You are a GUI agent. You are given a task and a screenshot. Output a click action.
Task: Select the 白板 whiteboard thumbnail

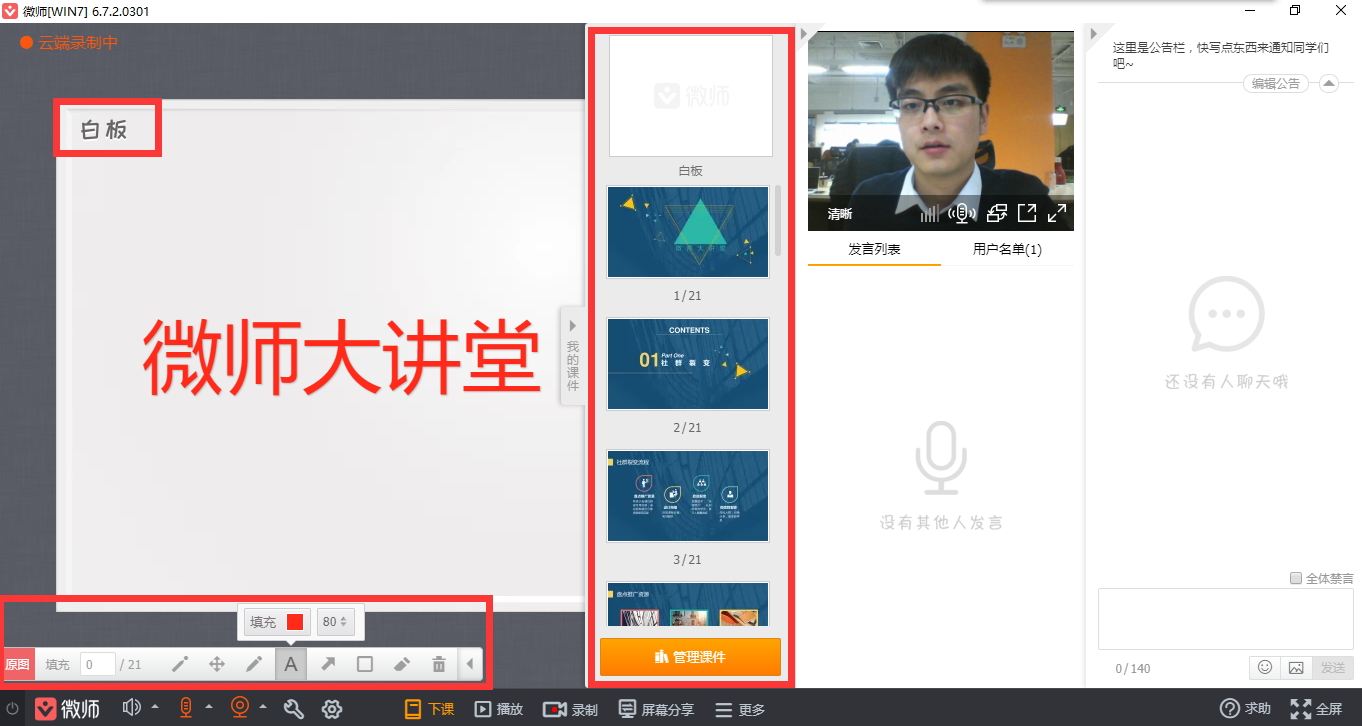(691, 96)
